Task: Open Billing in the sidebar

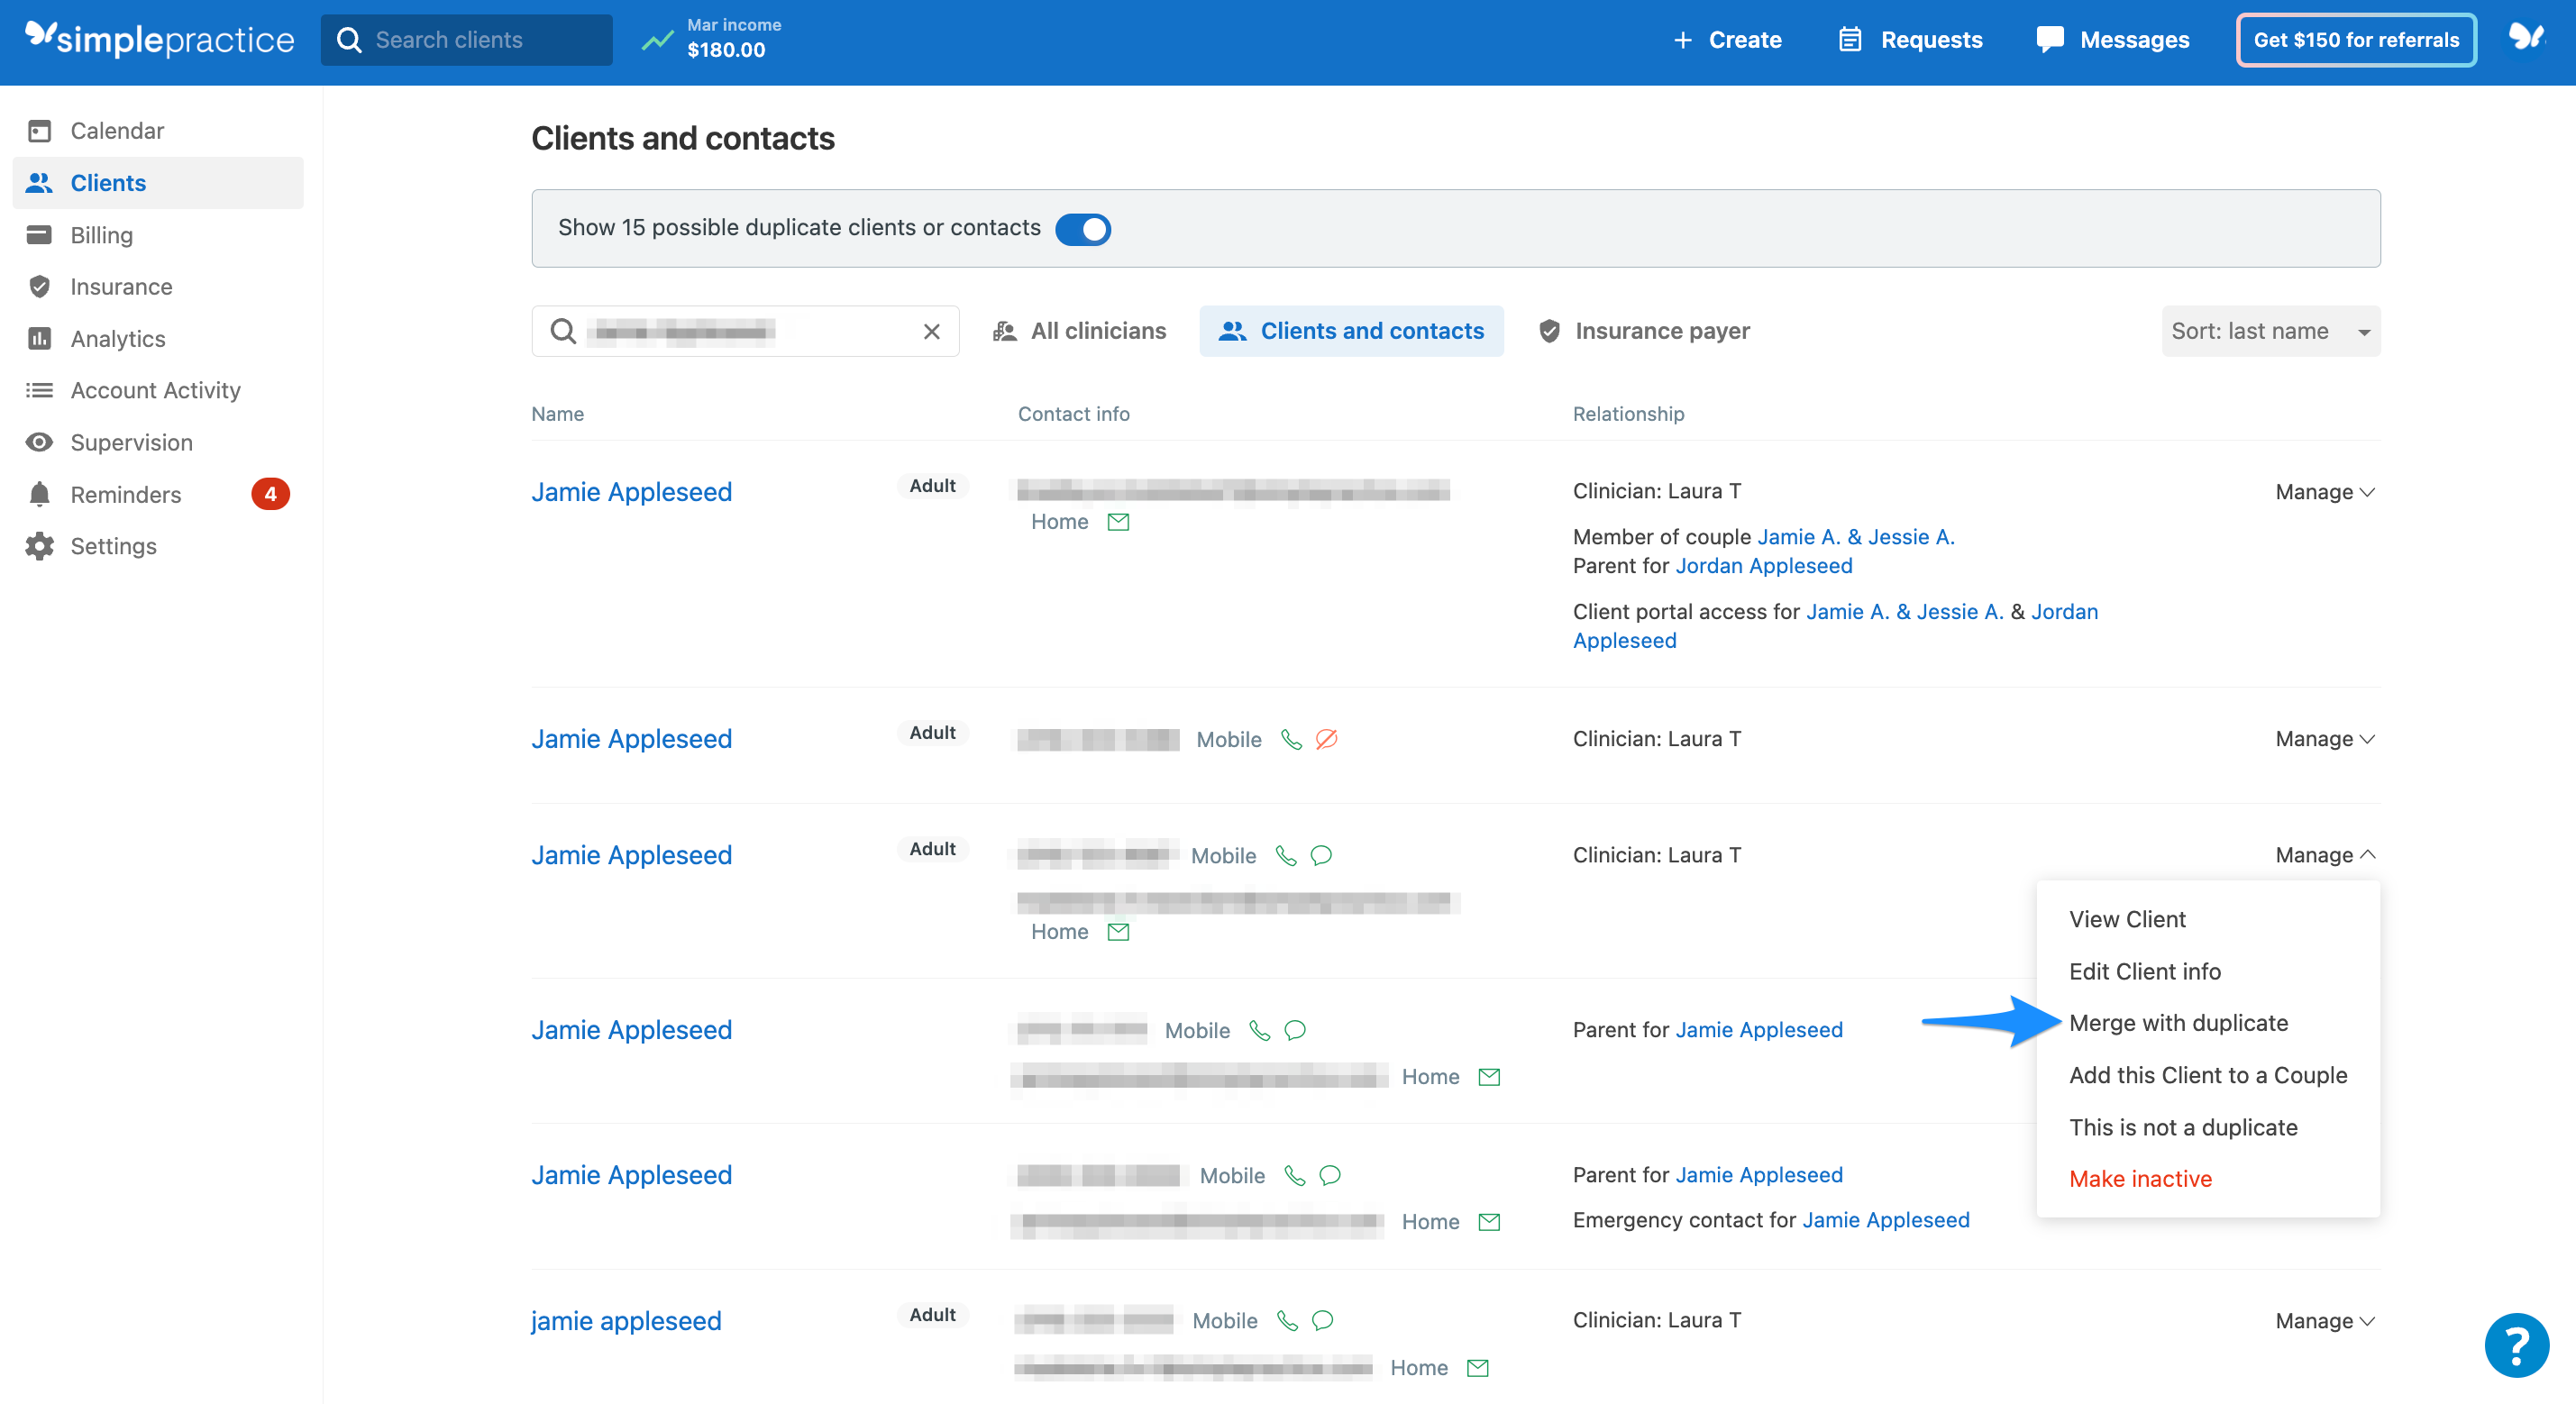Action: 158,235
